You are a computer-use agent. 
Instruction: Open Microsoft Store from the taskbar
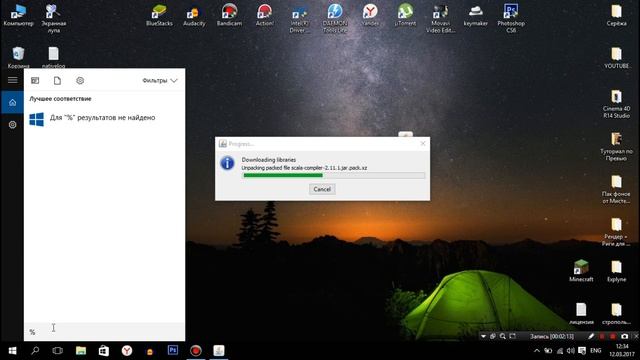pos(104,351)
